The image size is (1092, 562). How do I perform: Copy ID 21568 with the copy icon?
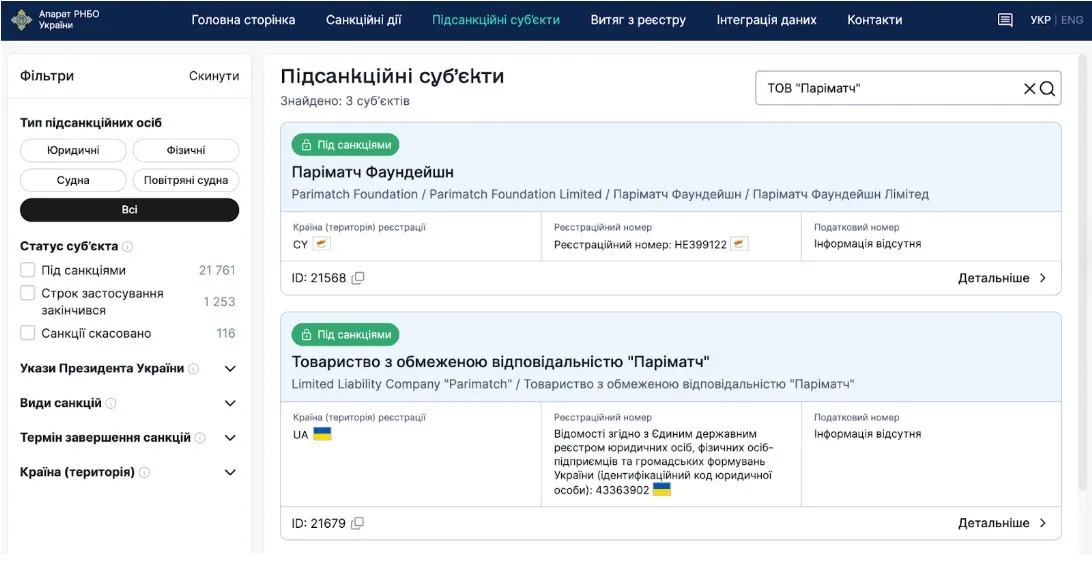[x=357, y=278]
